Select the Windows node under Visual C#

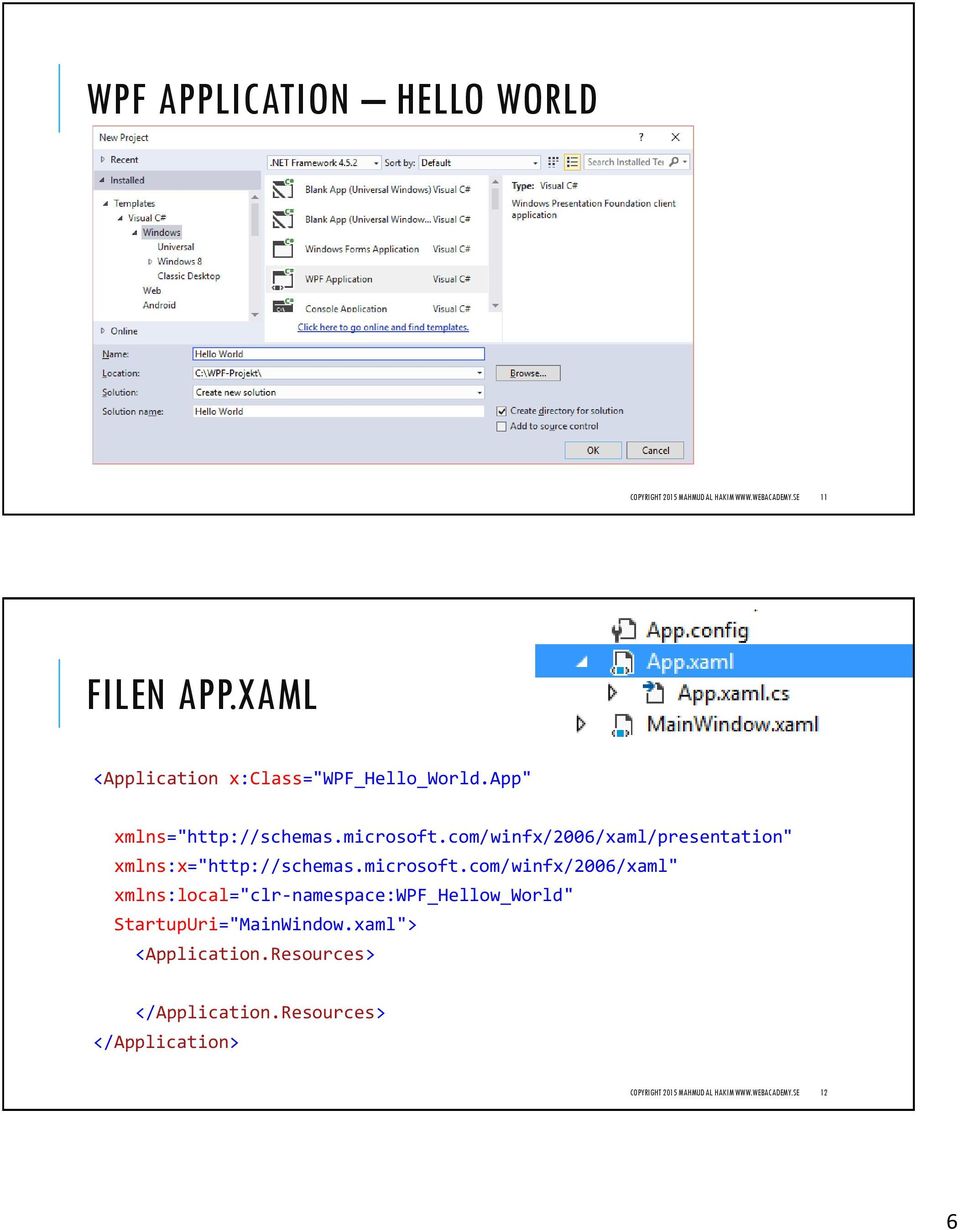click(161, 233)
